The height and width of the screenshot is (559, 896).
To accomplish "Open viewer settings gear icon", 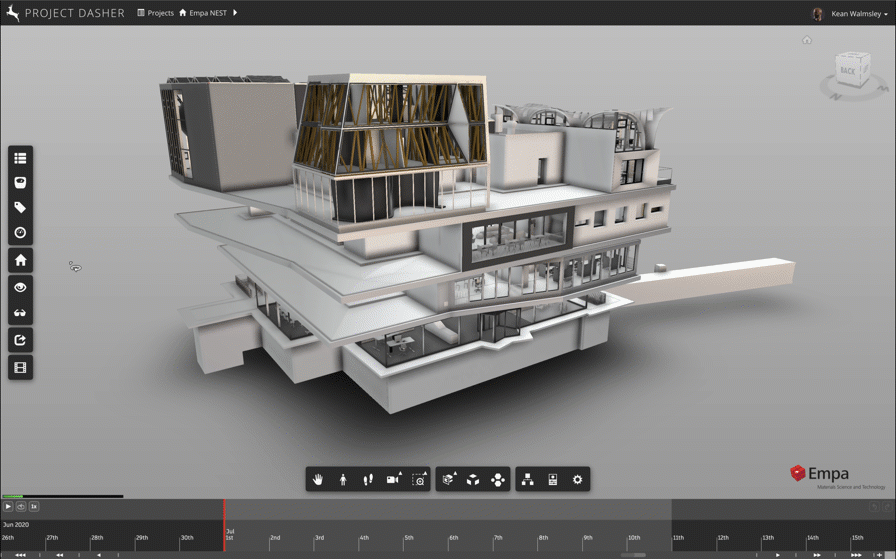I will point(577,480).
